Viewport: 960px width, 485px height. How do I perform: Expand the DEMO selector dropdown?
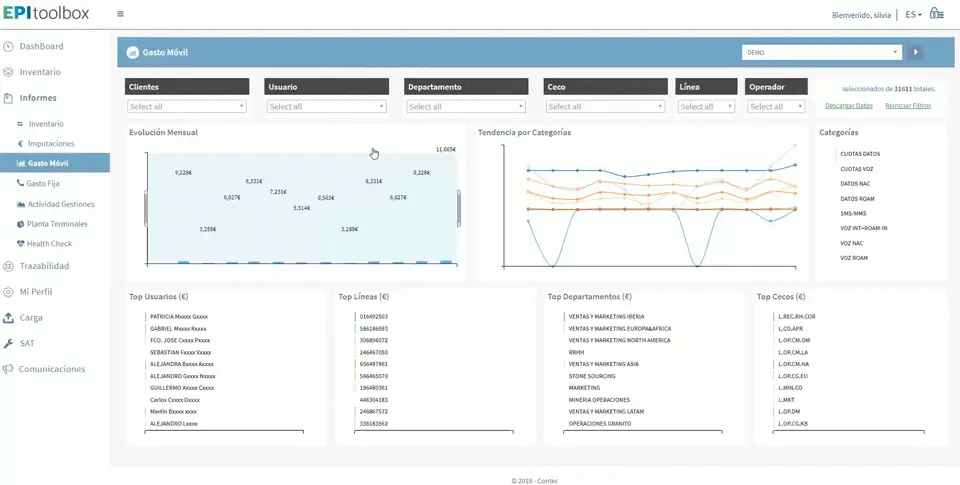pos(822,53)
